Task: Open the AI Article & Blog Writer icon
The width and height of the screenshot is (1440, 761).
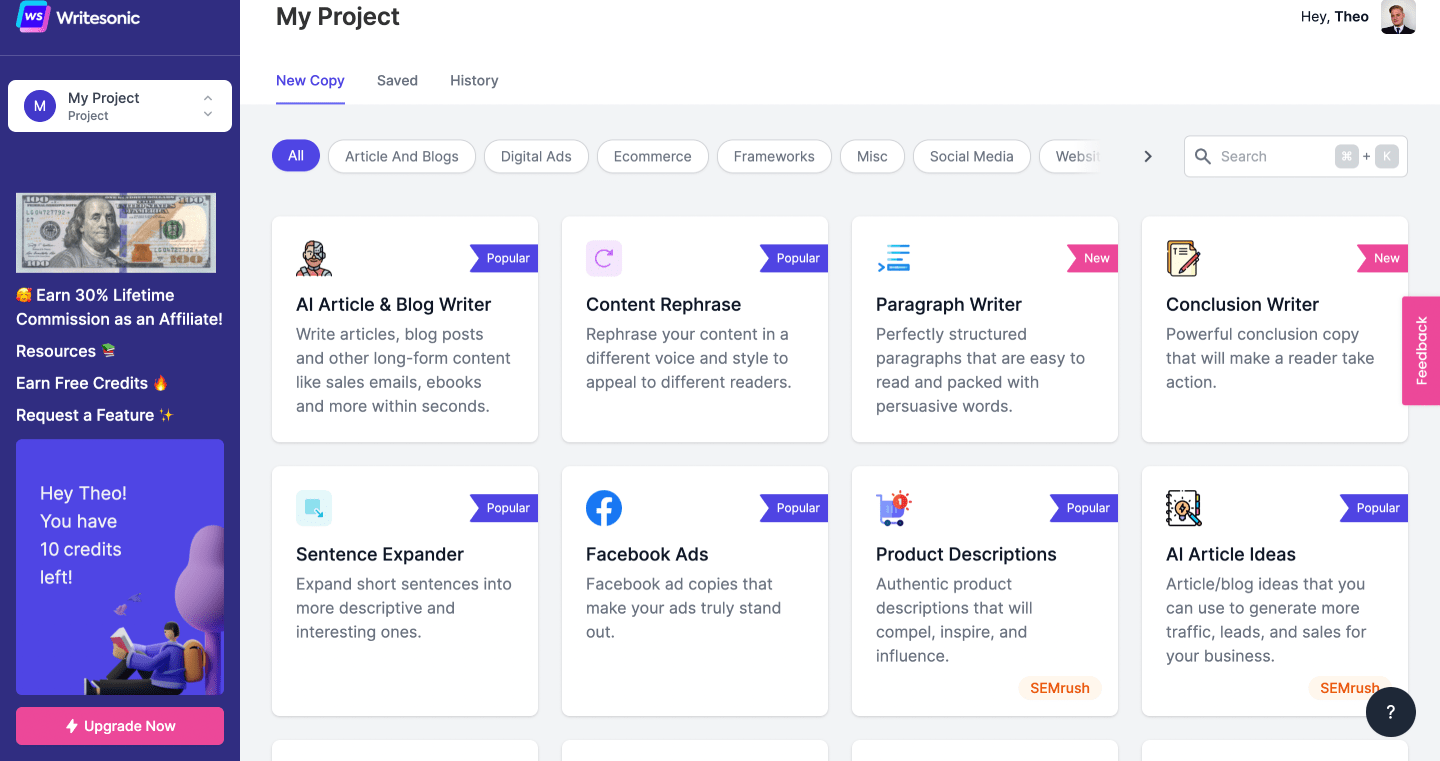Action: tap(314, 258)
